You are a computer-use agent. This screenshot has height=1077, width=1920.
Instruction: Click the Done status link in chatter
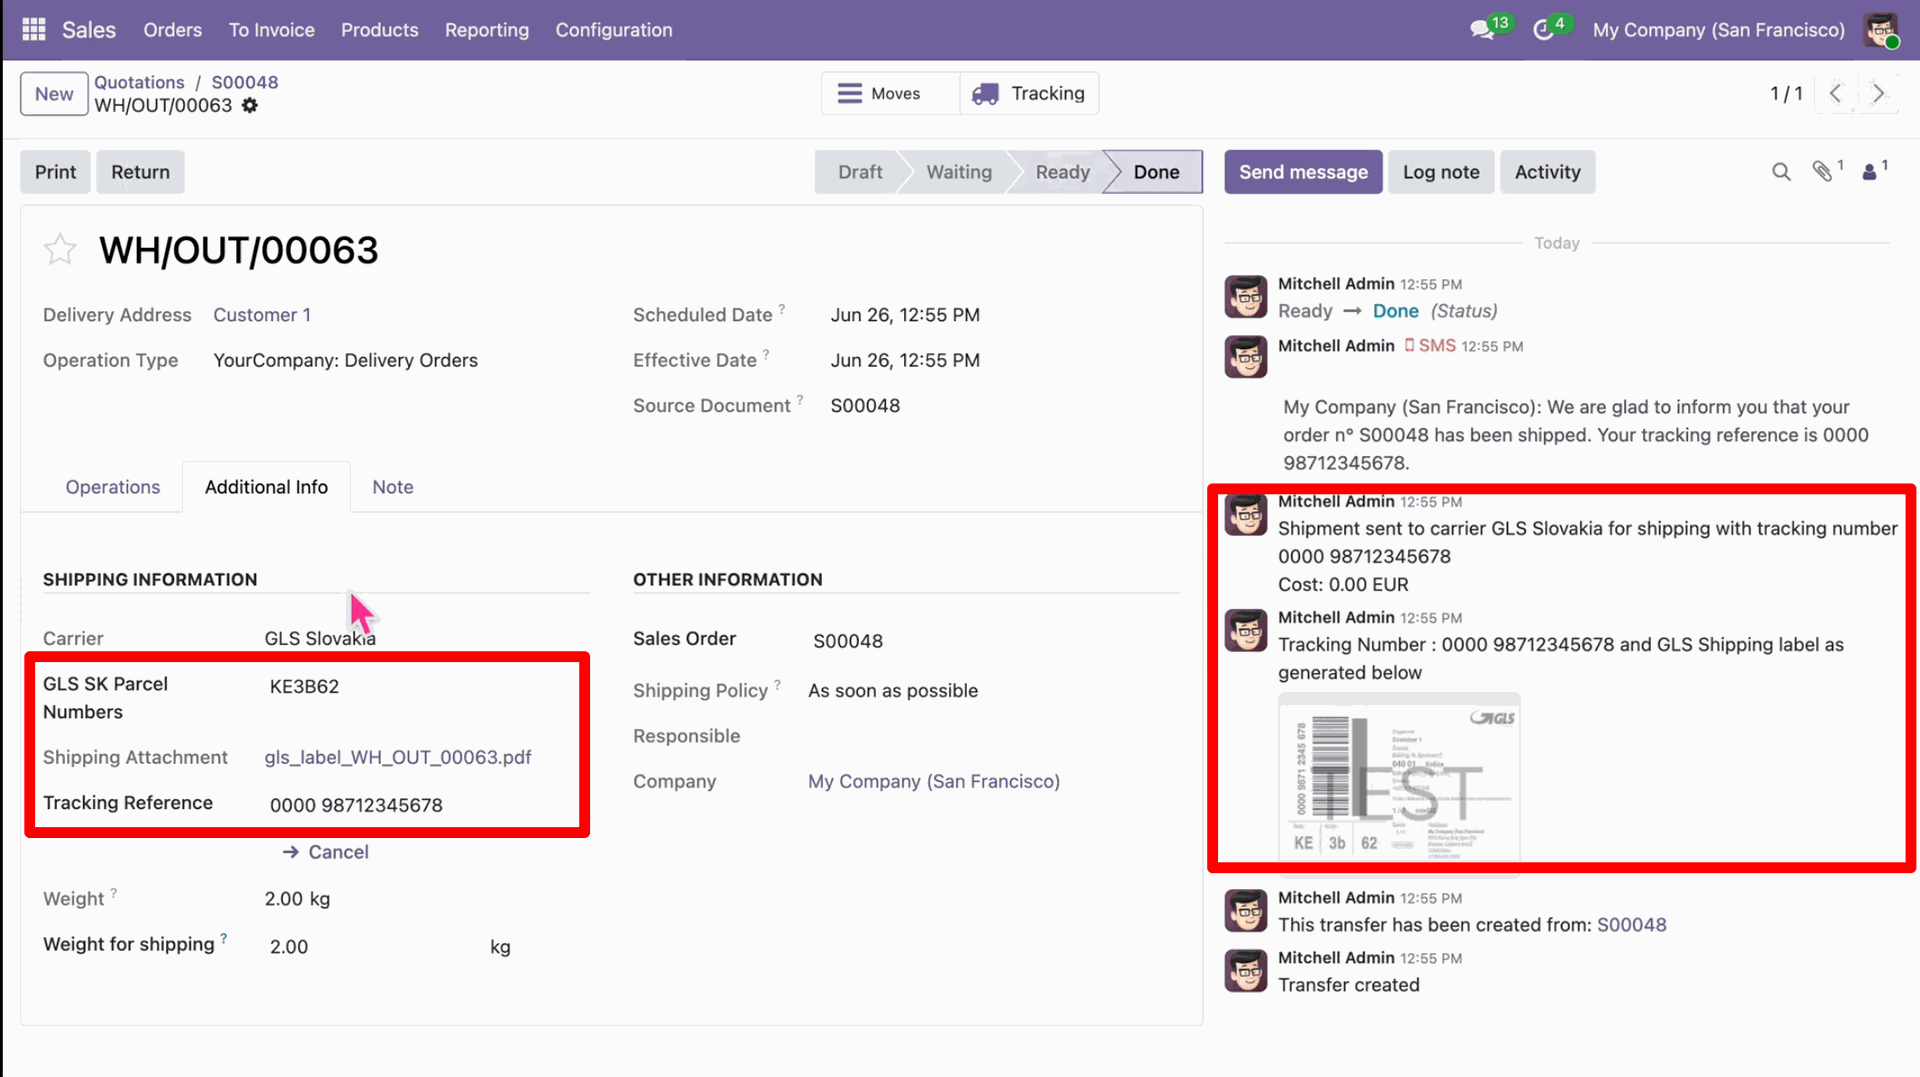click(x=1395, y=311)
